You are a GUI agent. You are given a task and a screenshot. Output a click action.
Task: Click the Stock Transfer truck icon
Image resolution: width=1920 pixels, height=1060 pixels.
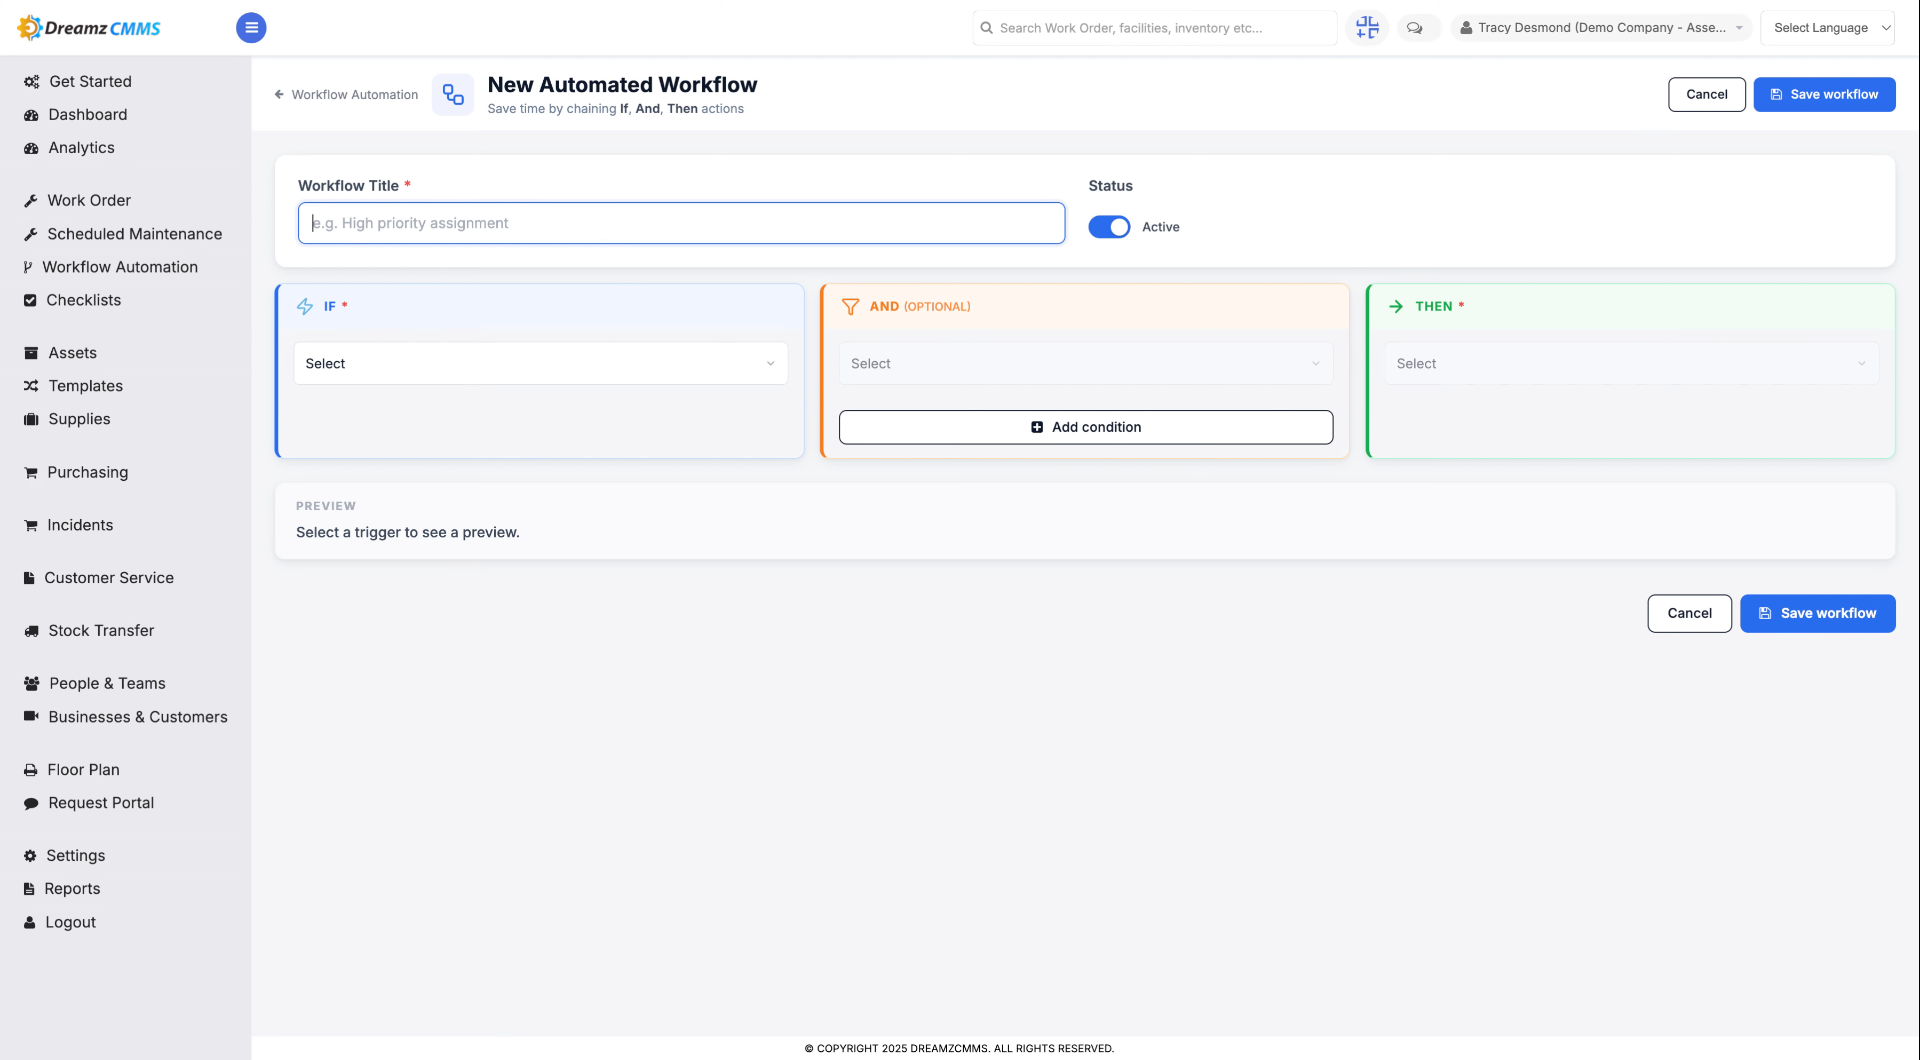(31, 631)
